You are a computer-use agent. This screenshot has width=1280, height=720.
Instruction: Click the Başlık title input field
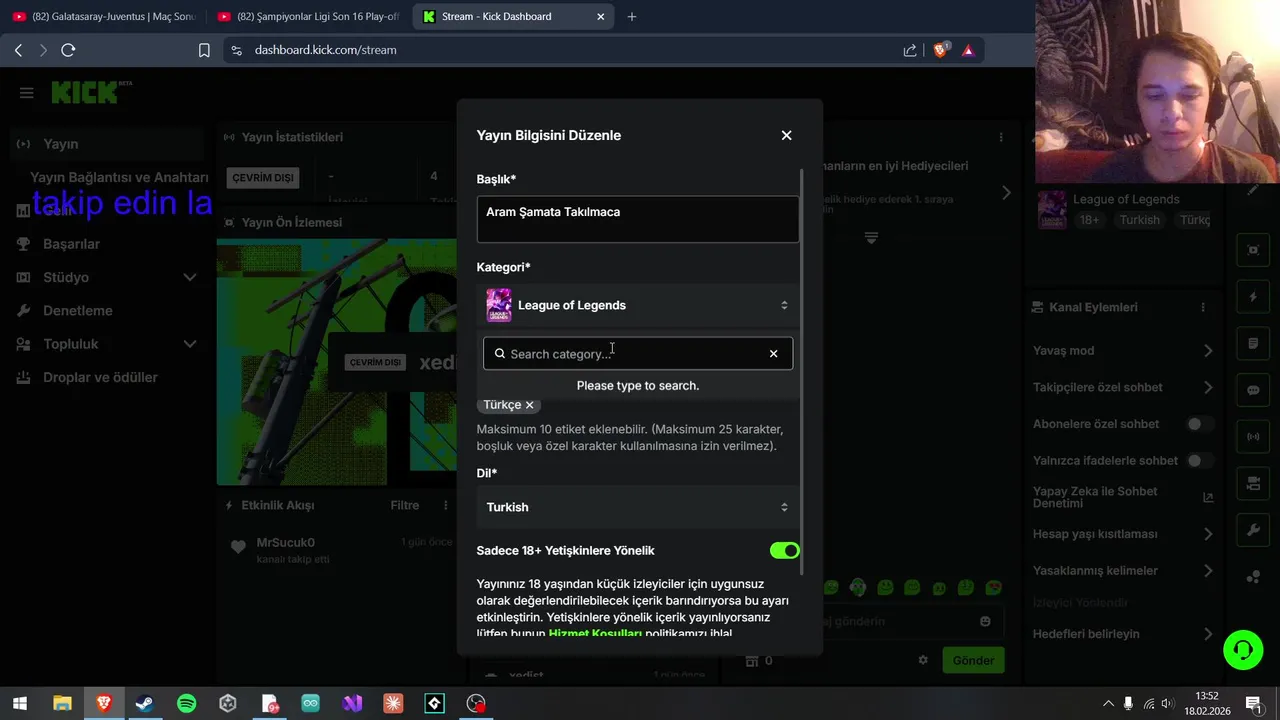(x=638, y=219)
